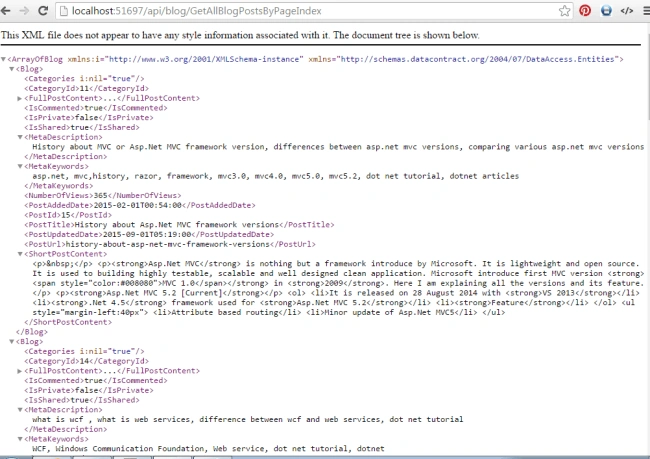Collapse the first Blog node
The height and width of the screenshot is (459, 650).
click(12, 69)
